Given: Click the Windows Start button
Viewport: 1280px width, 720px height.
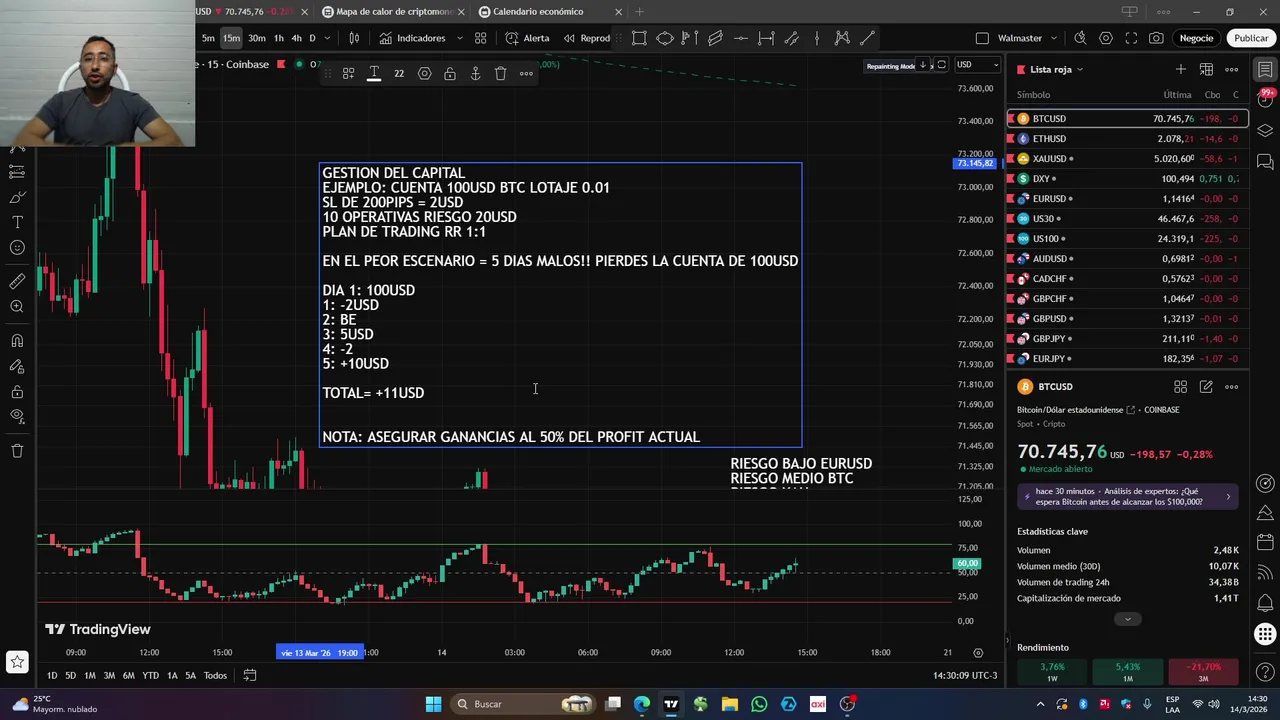Looking at the screenshot, I should coord(433,704).
